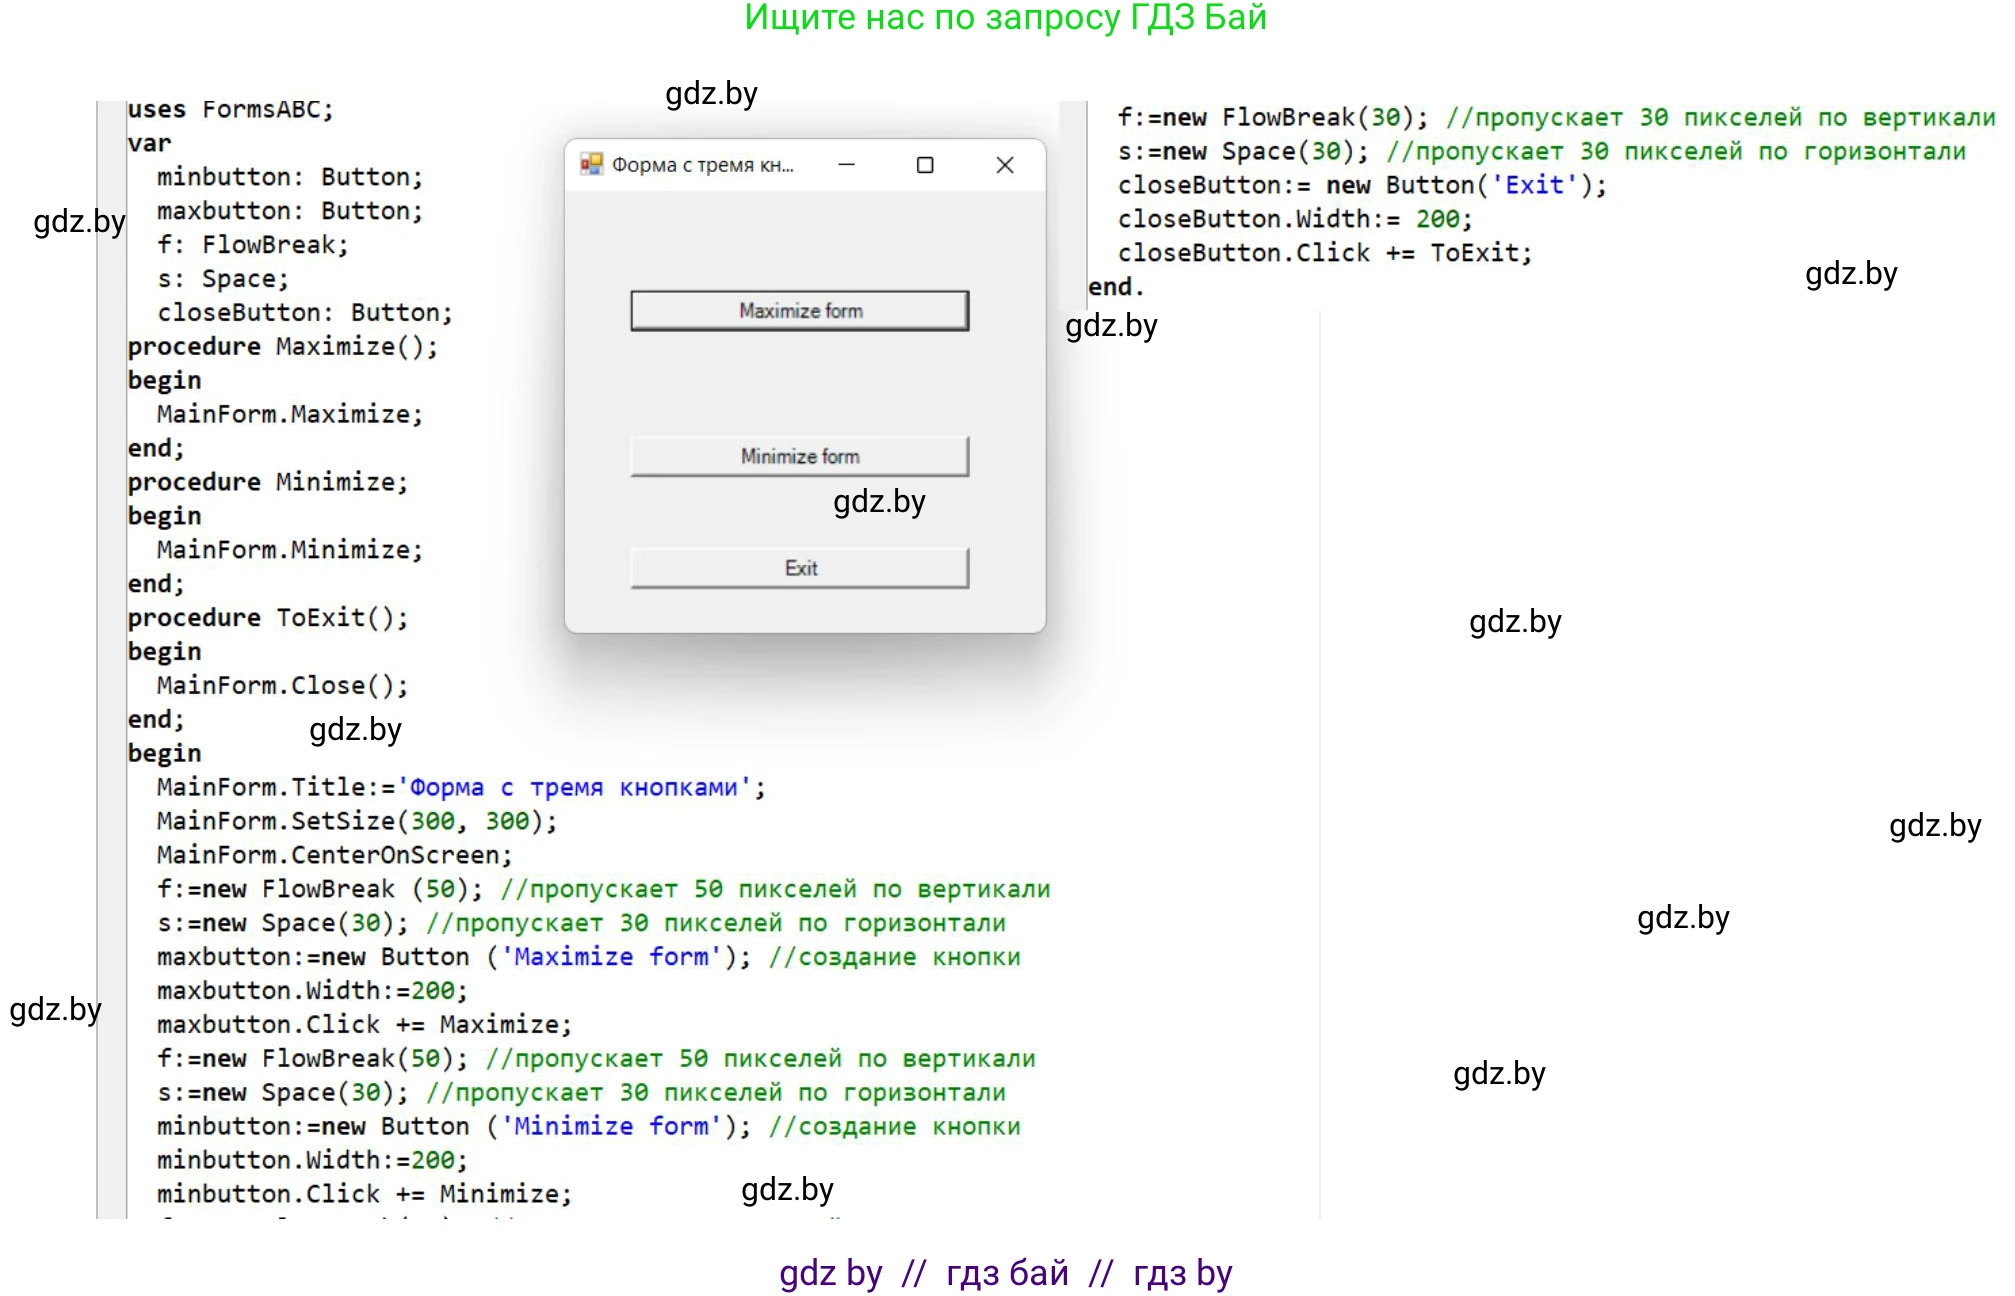Click the 'MainForm.CenterOnScreen;' line
Viewport: 2015px width, 1296px height.
(x=334, y=855)
